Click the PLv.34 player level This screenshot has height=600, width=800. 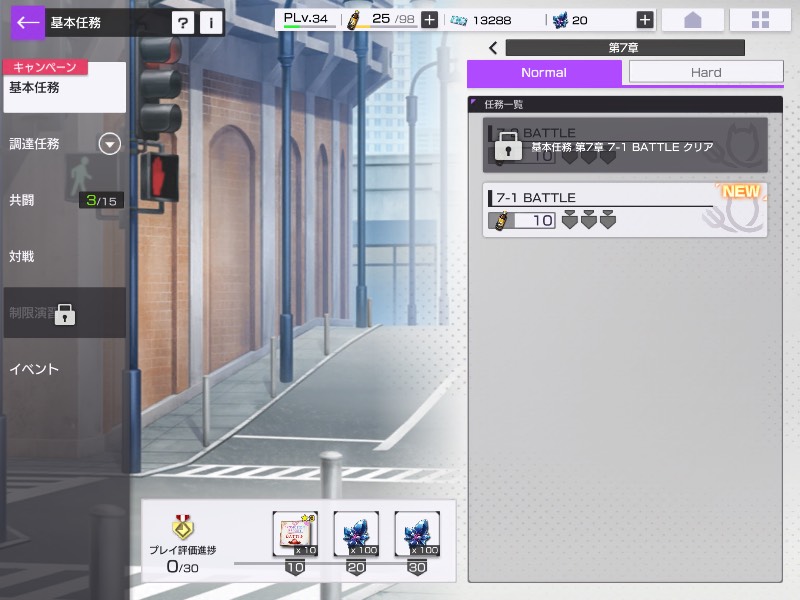(306, 18)
